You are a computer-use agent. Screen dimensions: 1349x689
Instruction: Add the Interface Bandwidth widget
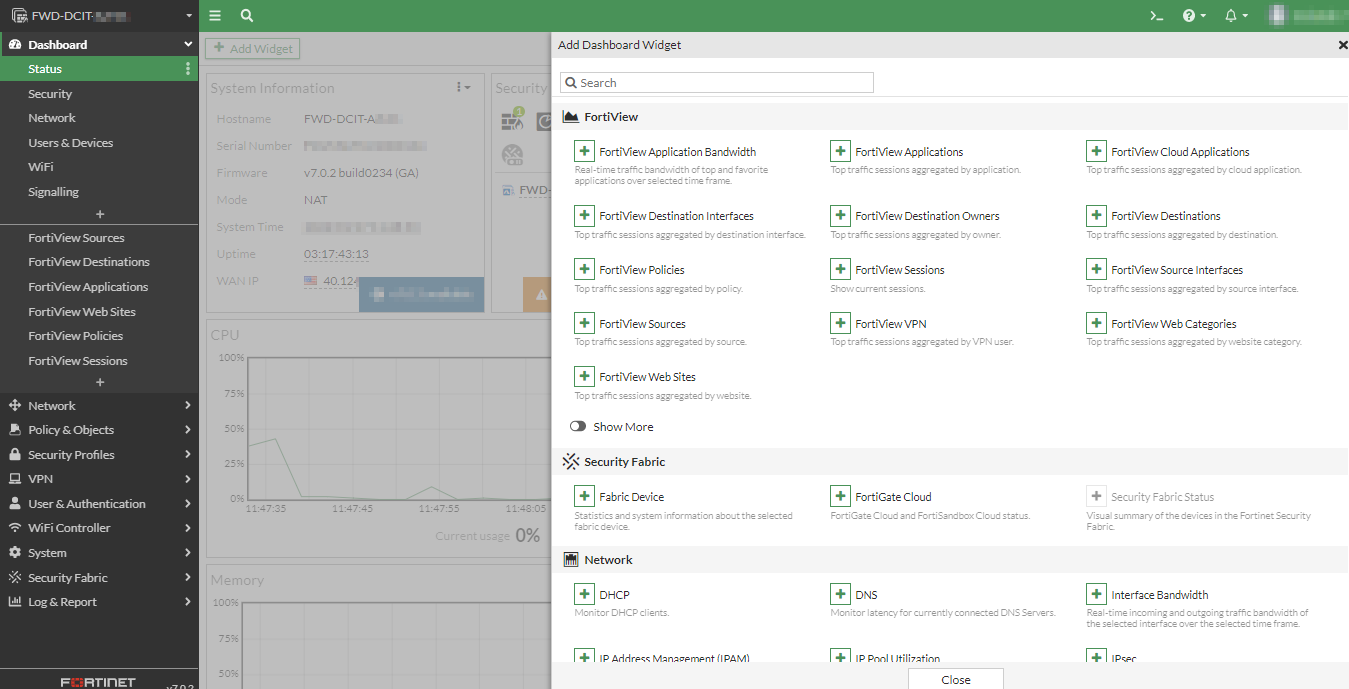(x=1097, y=594)
